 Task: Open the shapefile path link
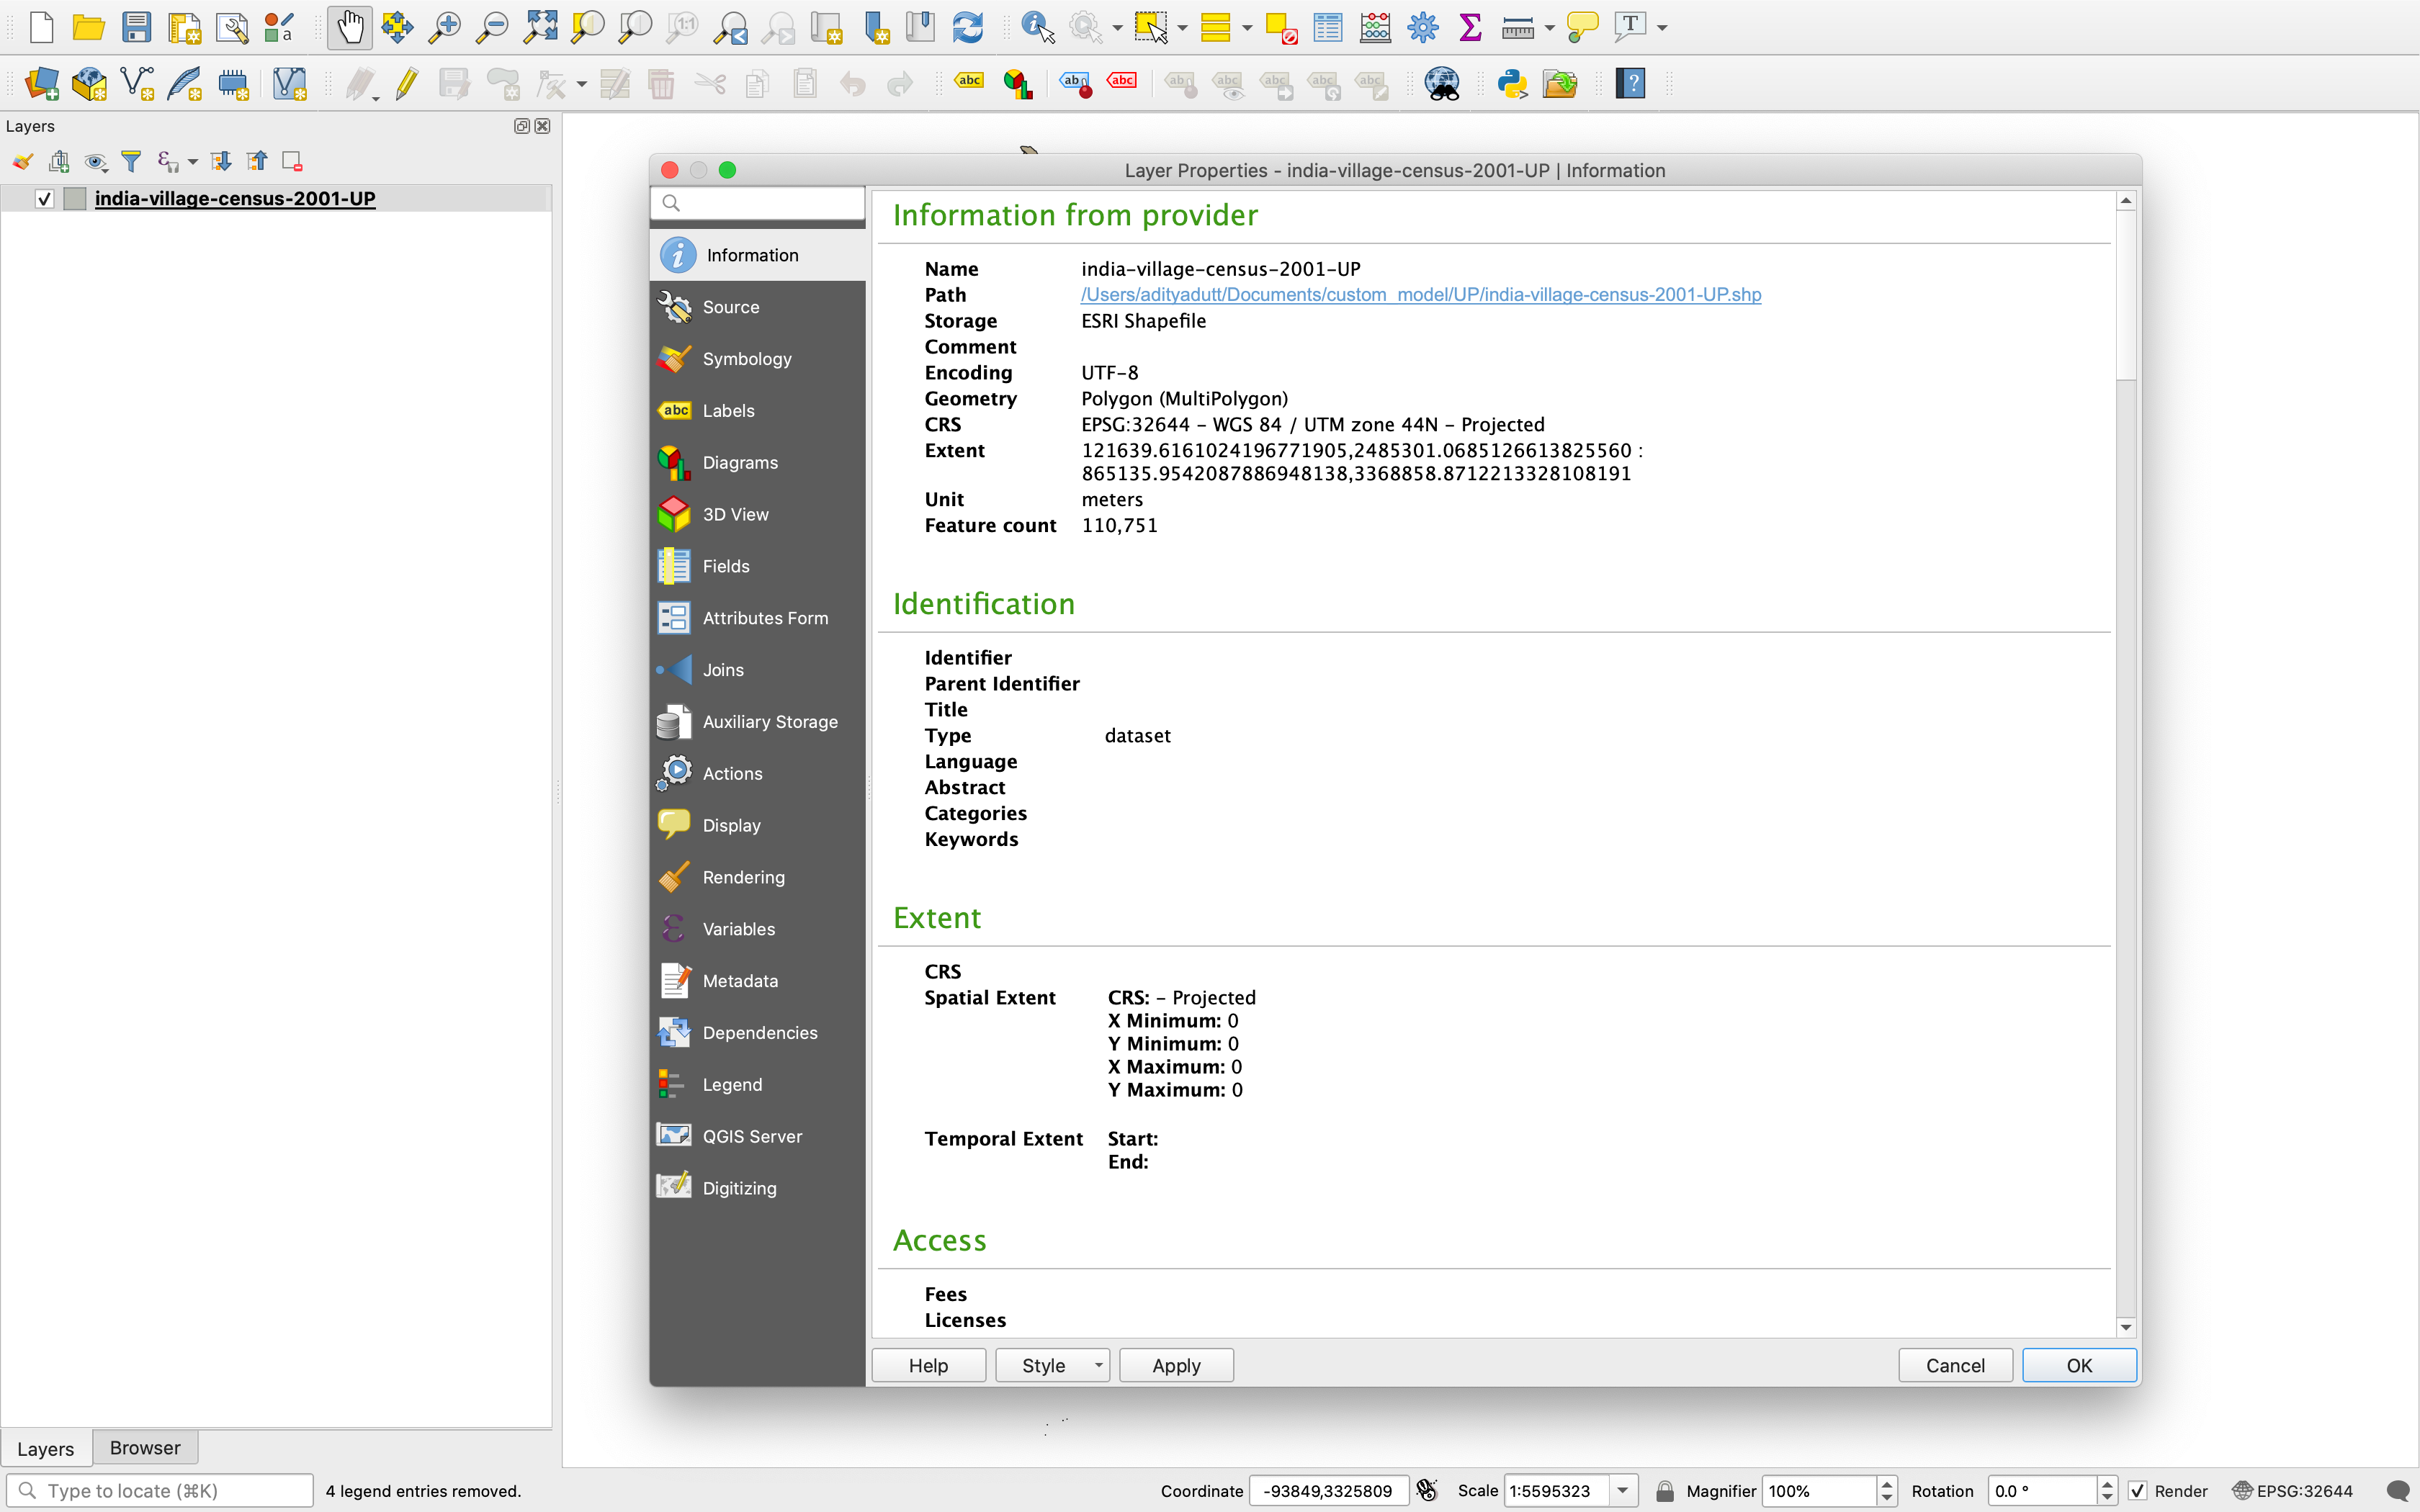tap(1420, 295)
